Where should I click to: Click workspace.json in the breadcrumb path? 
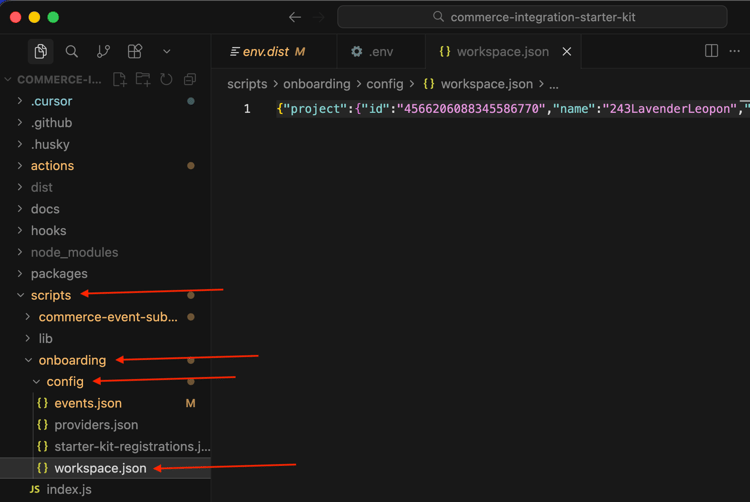click(x=486, y=84)
